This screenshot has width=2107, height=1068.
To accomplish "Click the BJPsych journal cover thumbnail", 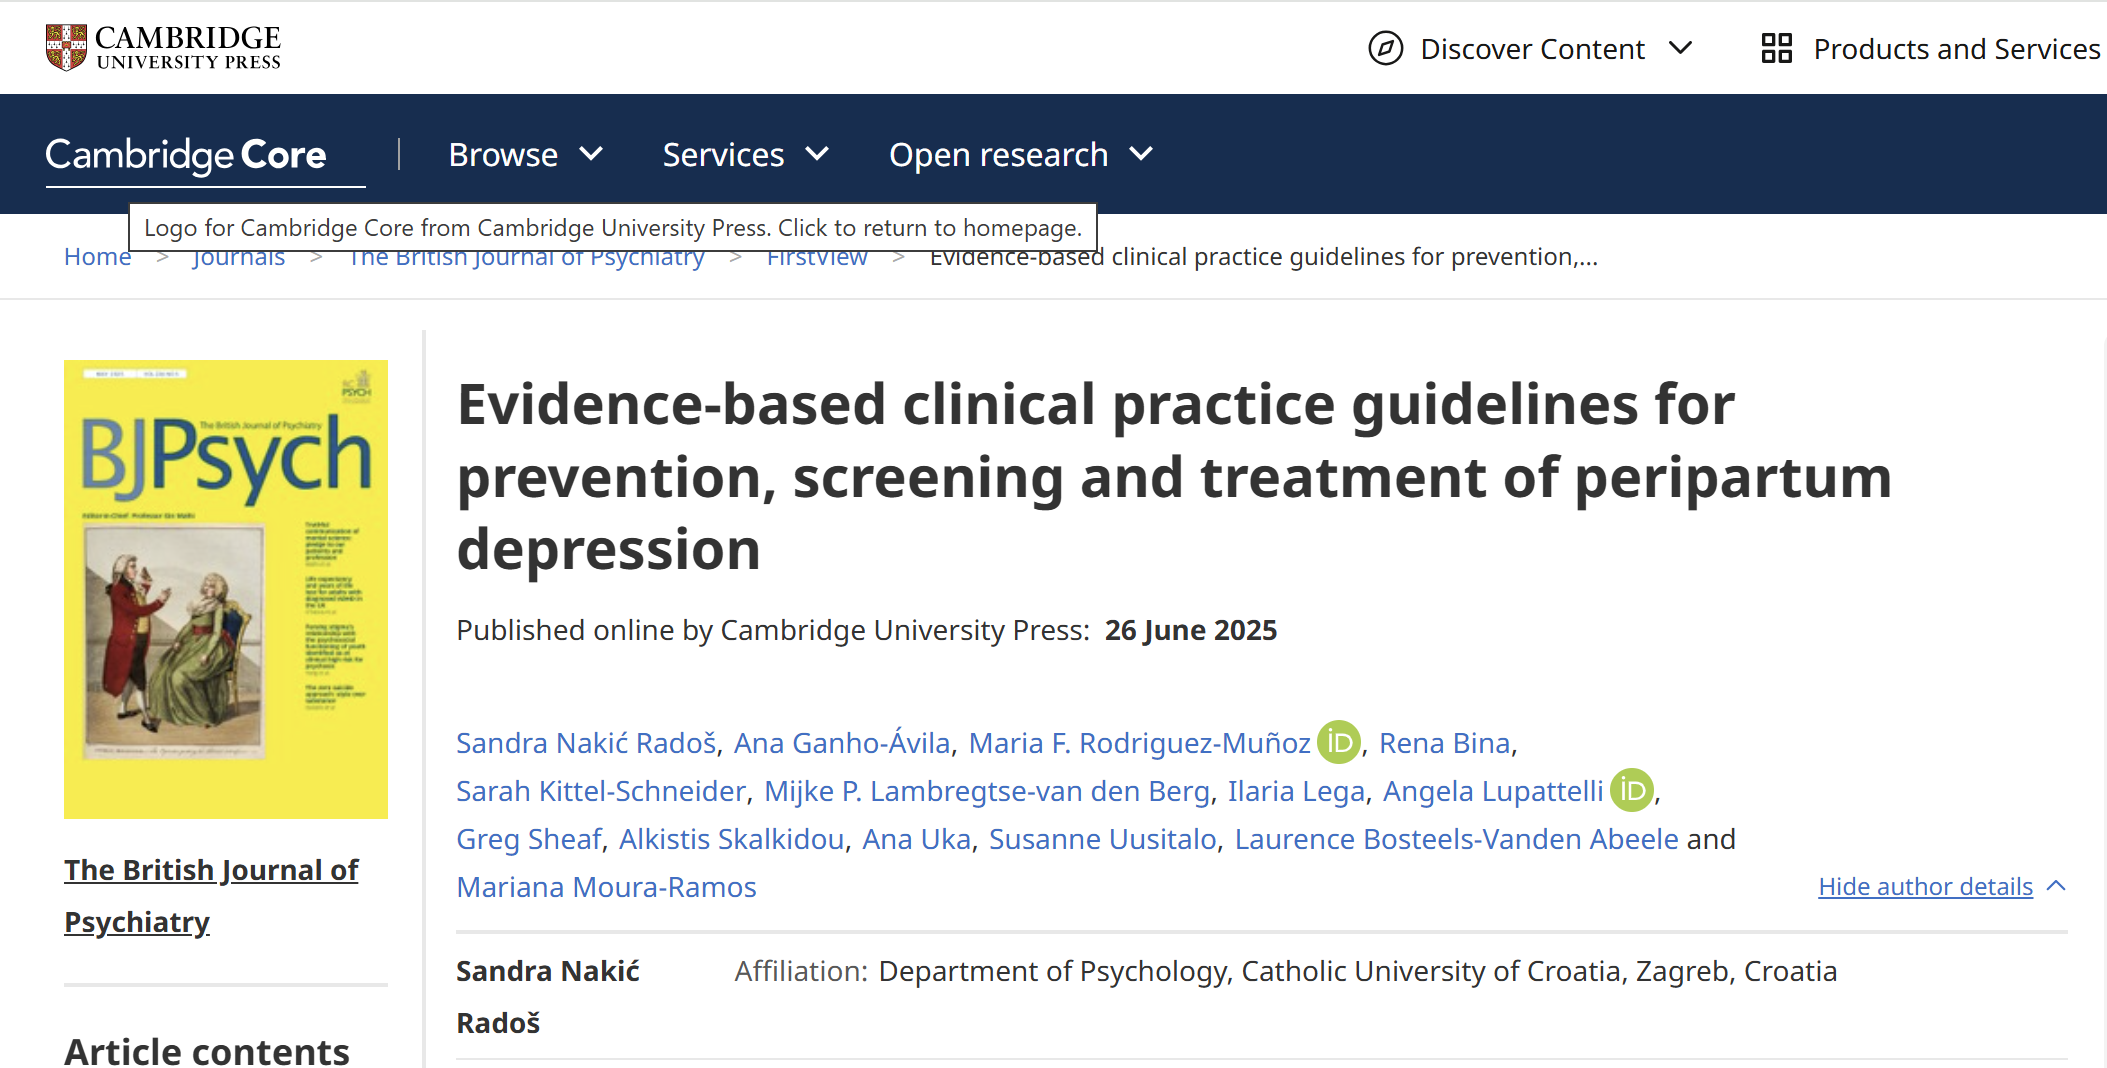I will click(x=226, y=589).
